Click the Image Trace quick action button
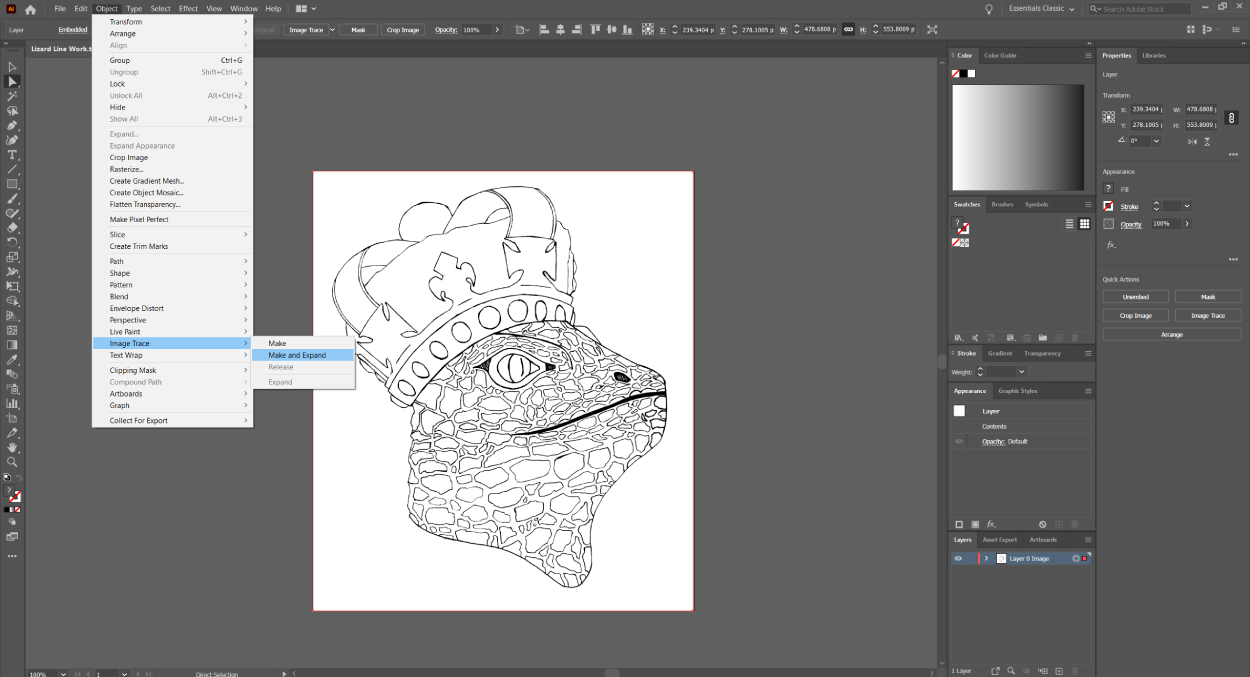This screenshot has height=677, width=1250. coord(1207,315)
